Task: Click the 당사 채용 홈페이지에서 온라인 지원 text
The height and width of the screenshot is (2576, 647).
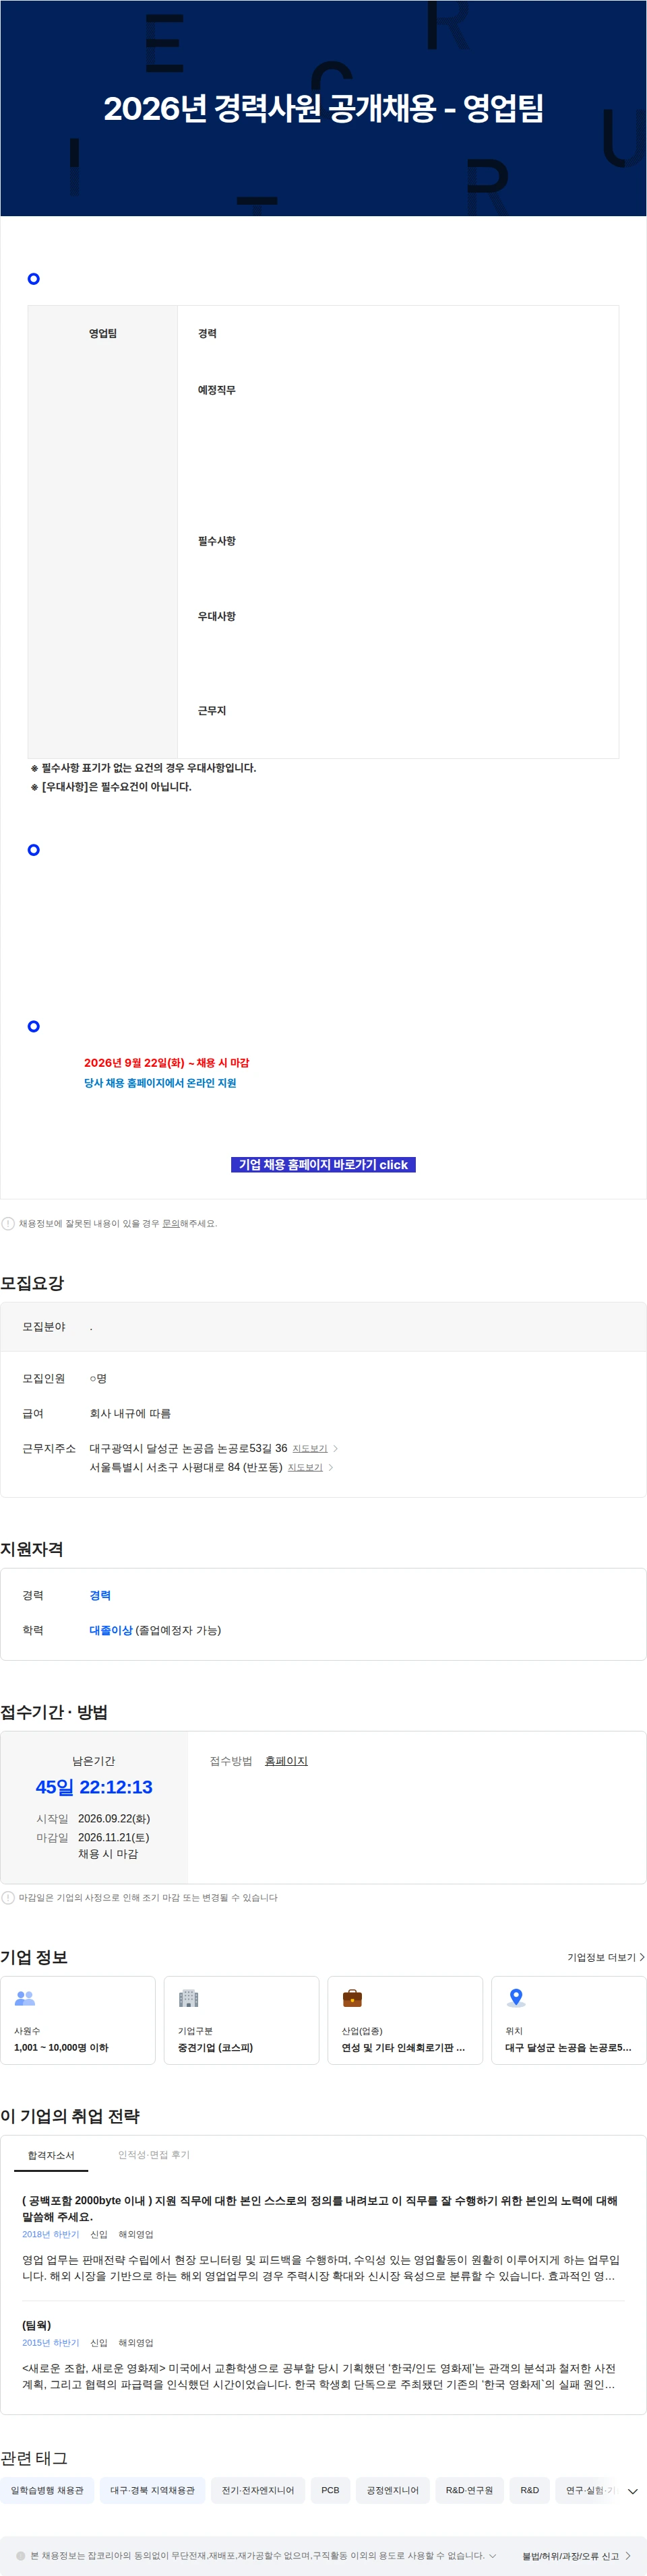Action: click(x=160, y=1082)
